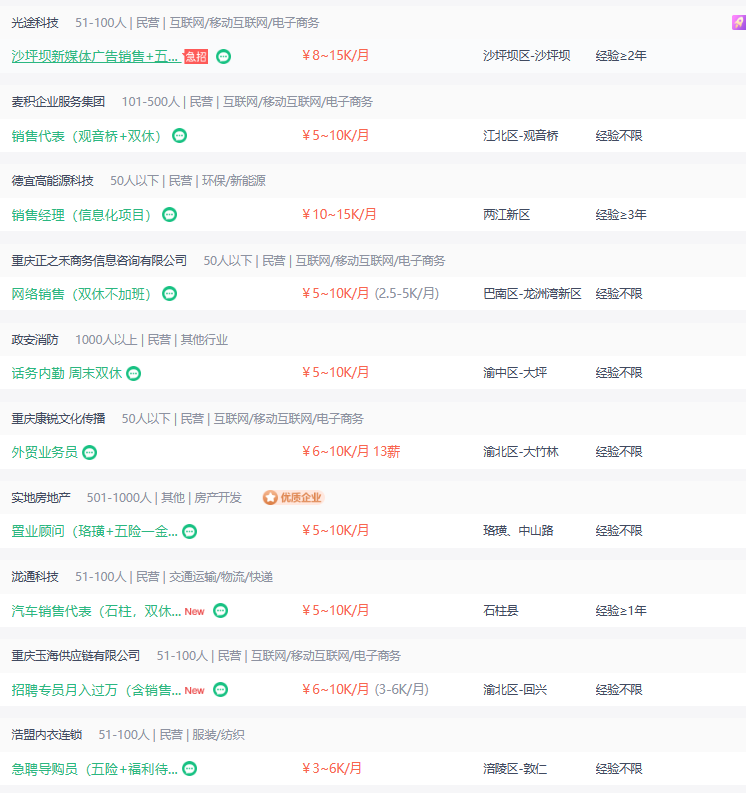Click requirement 经验≥1年

[621, 610]
